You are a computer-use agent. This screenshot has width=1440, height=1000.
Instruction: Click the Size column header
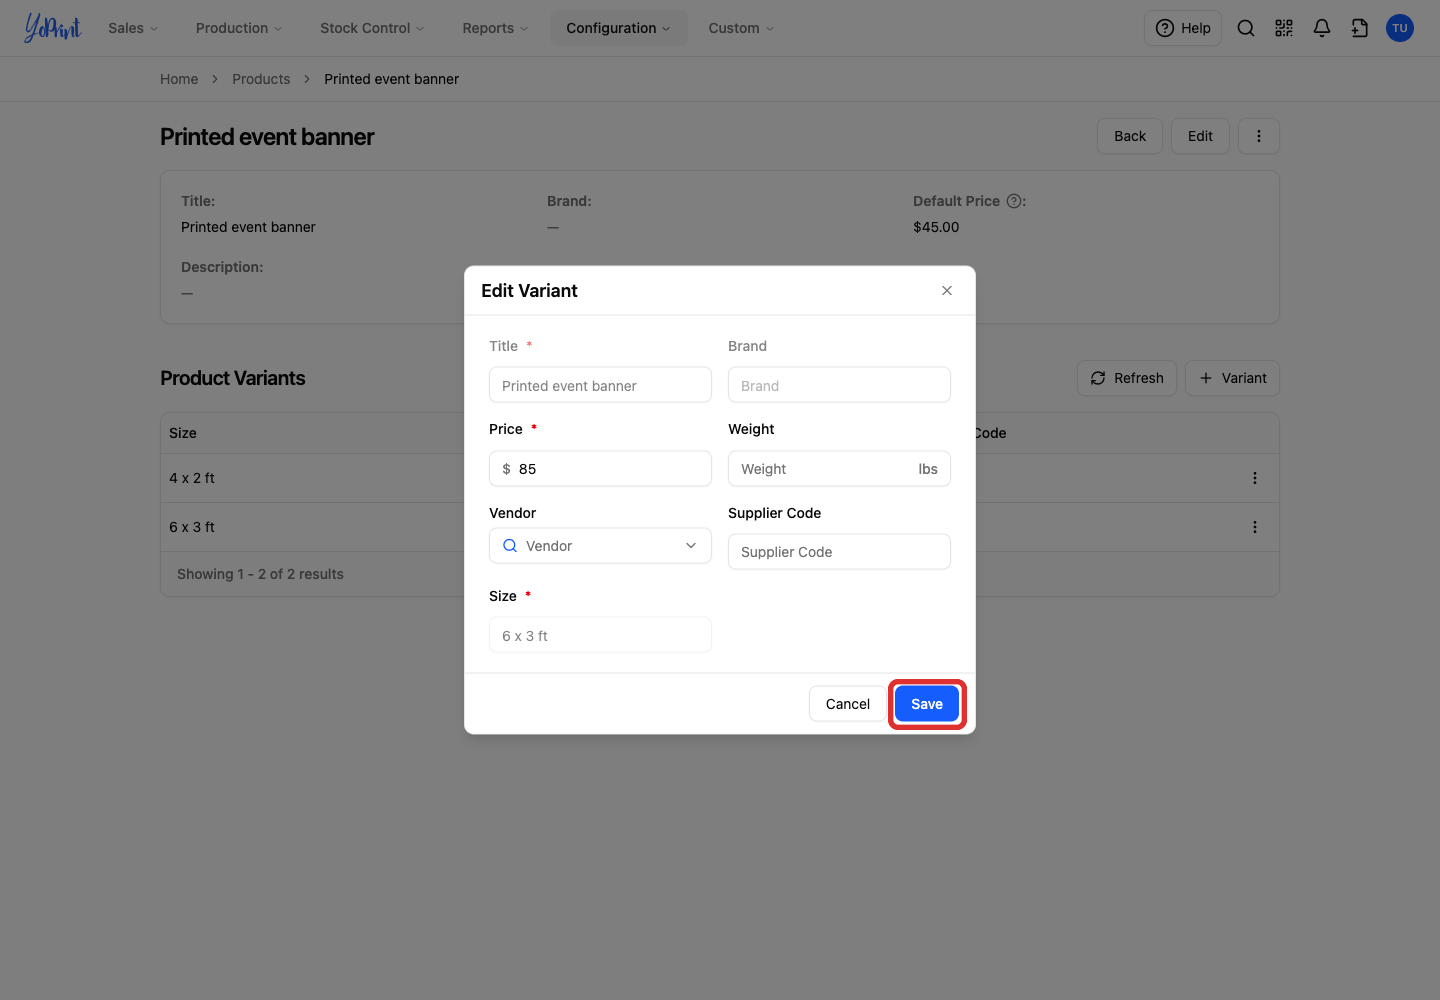pyautogui.click(x=183, y=433)
